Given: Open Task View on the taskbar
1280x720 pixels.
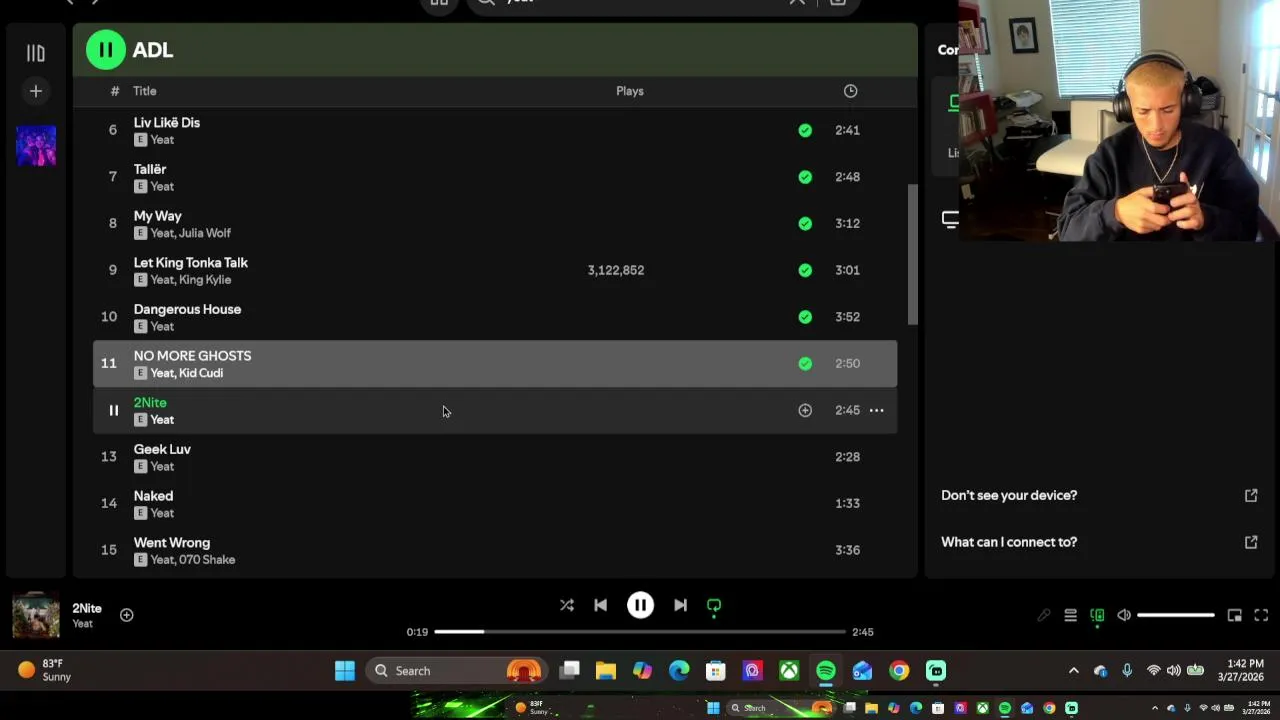Looking at the screenshot, I should click(x=569, y=671).
